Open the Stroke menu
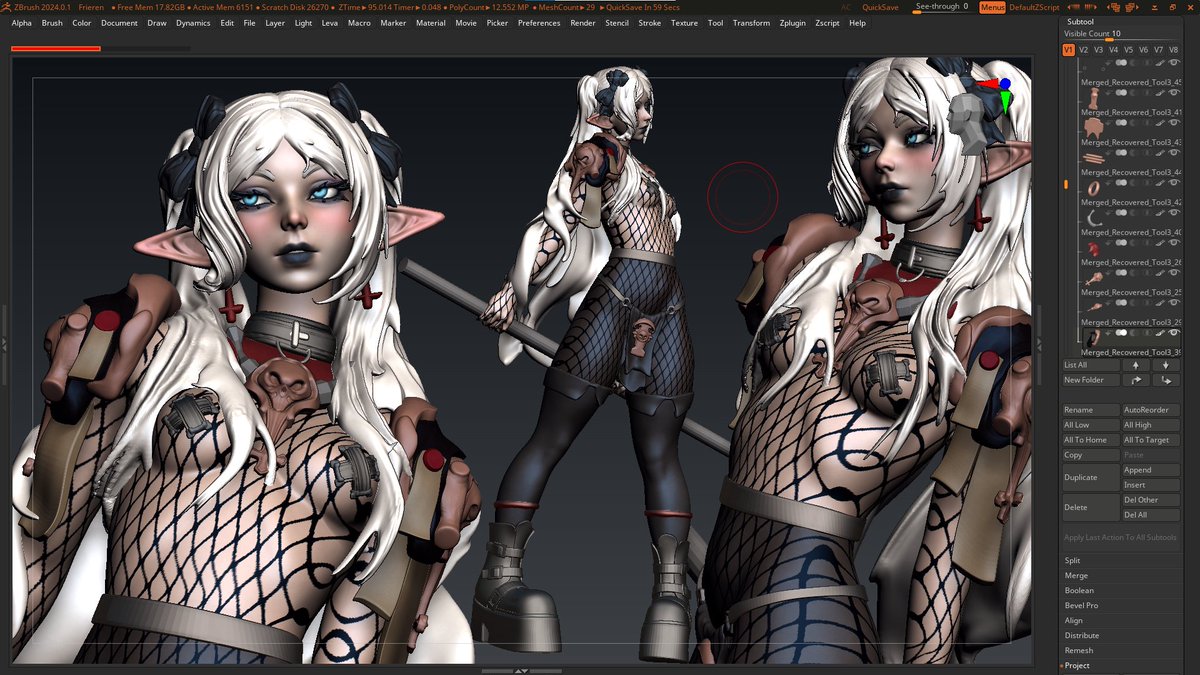This screenshot has width=1200, height=675. [649, 23]
